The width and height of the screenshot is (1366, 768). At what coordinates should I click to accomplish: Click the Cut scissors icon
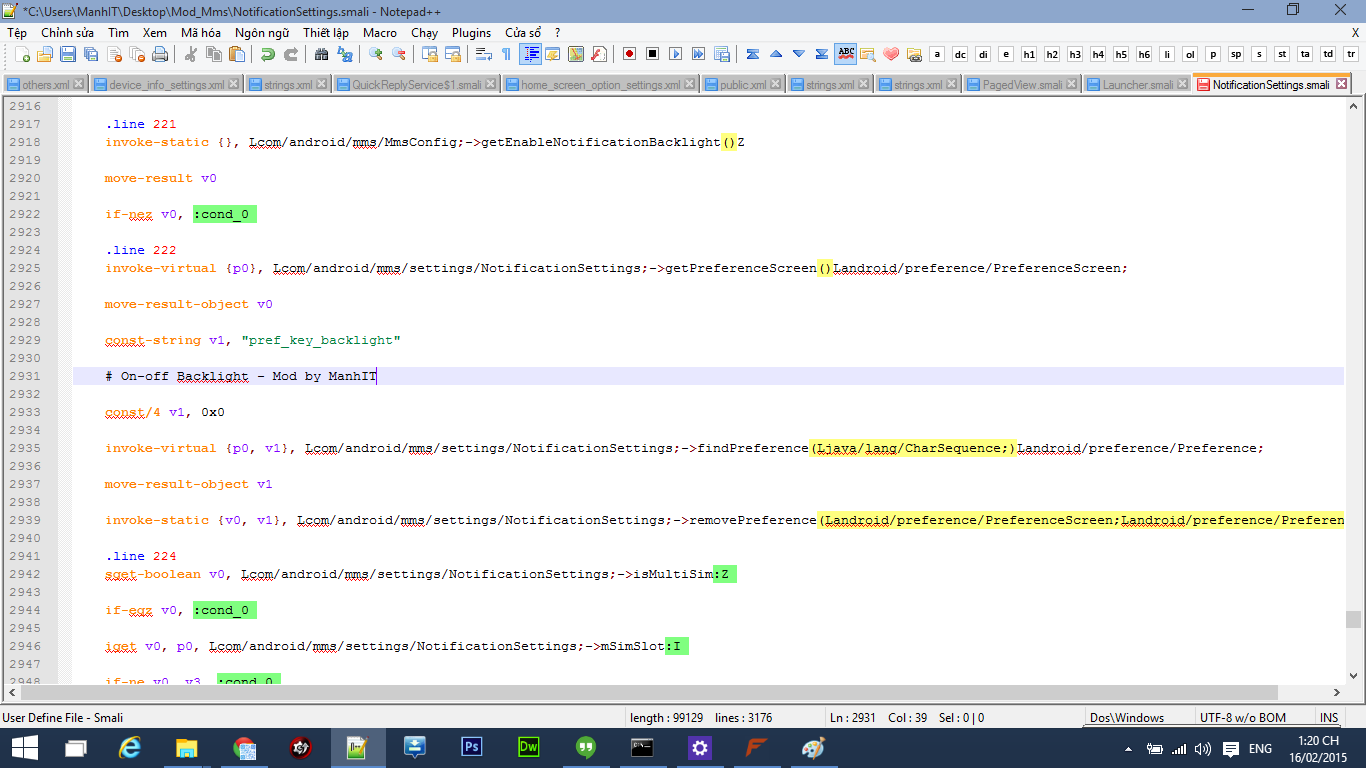tap(192, 54)
